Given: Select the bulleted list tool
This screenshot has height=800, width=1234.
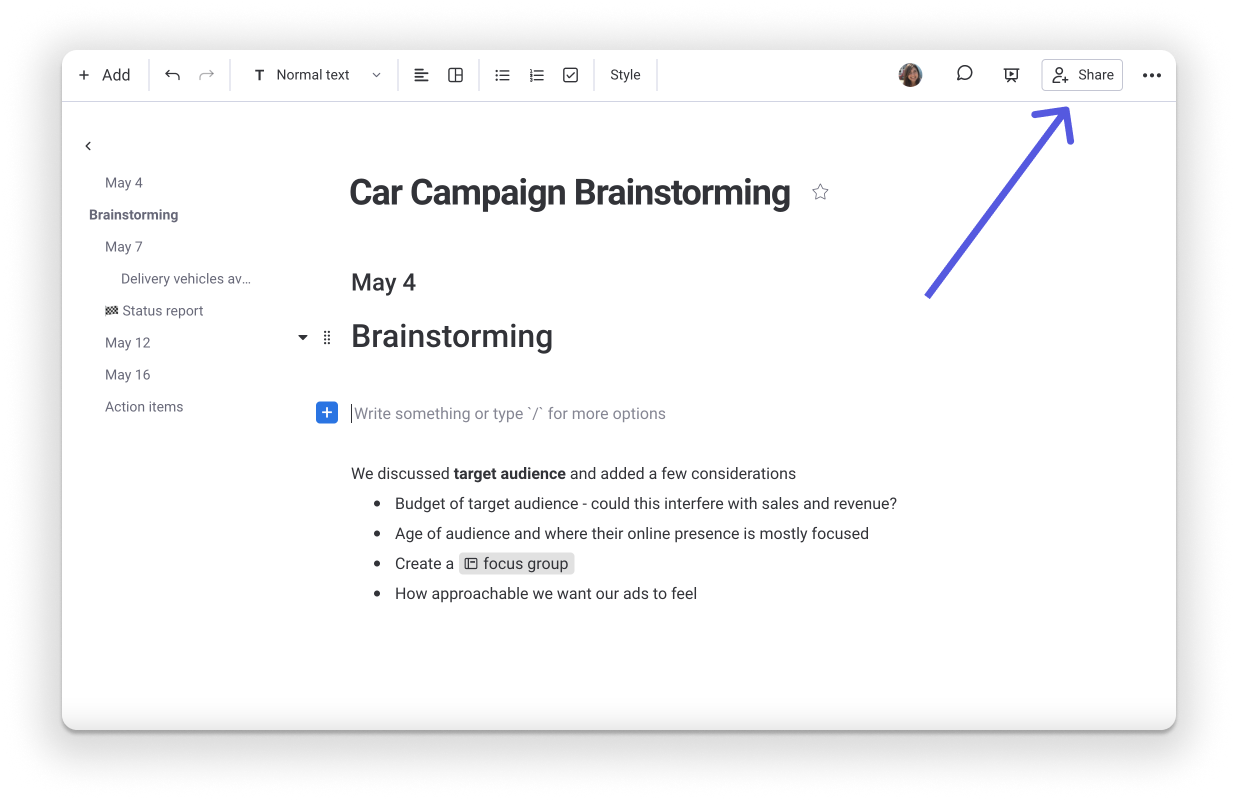Looking at the screenshot, I should pos(502,74).
